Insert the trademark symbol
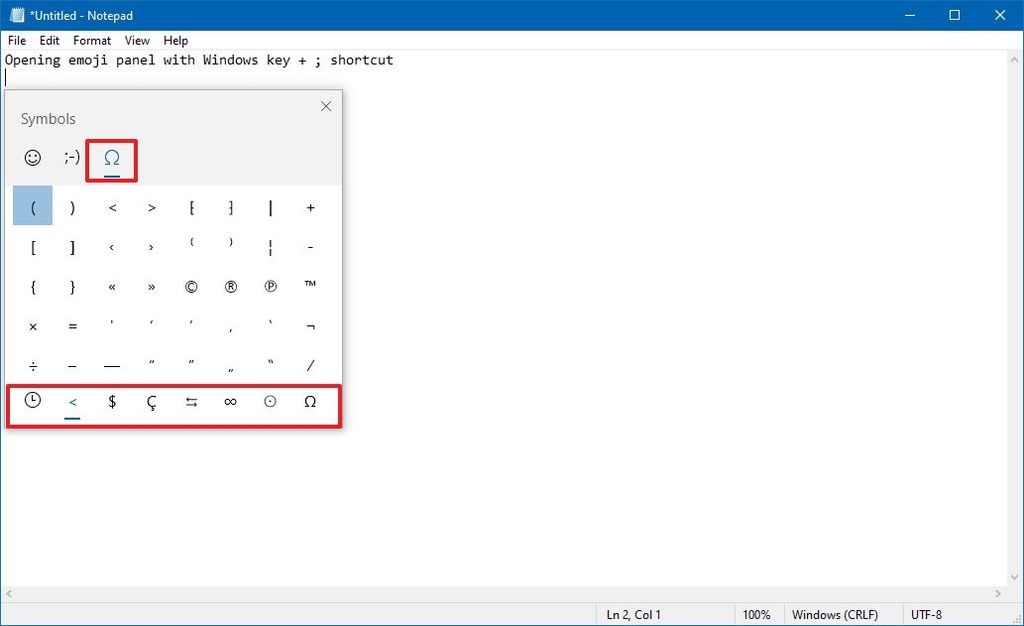1024x626 pixels. (310, 286)
